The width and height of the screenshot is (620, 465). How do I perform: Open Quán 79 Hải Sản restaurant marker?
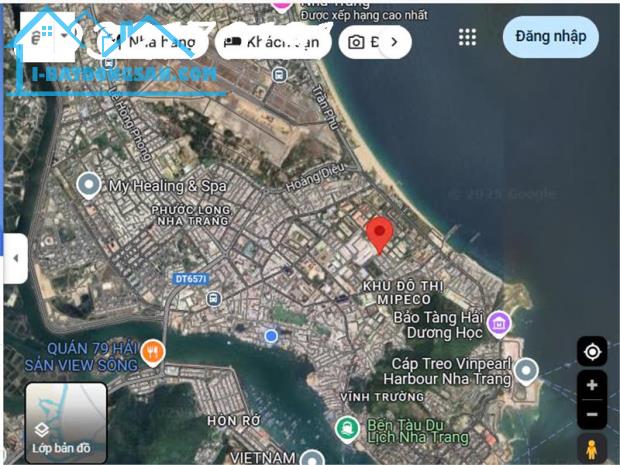click(153, 352)
